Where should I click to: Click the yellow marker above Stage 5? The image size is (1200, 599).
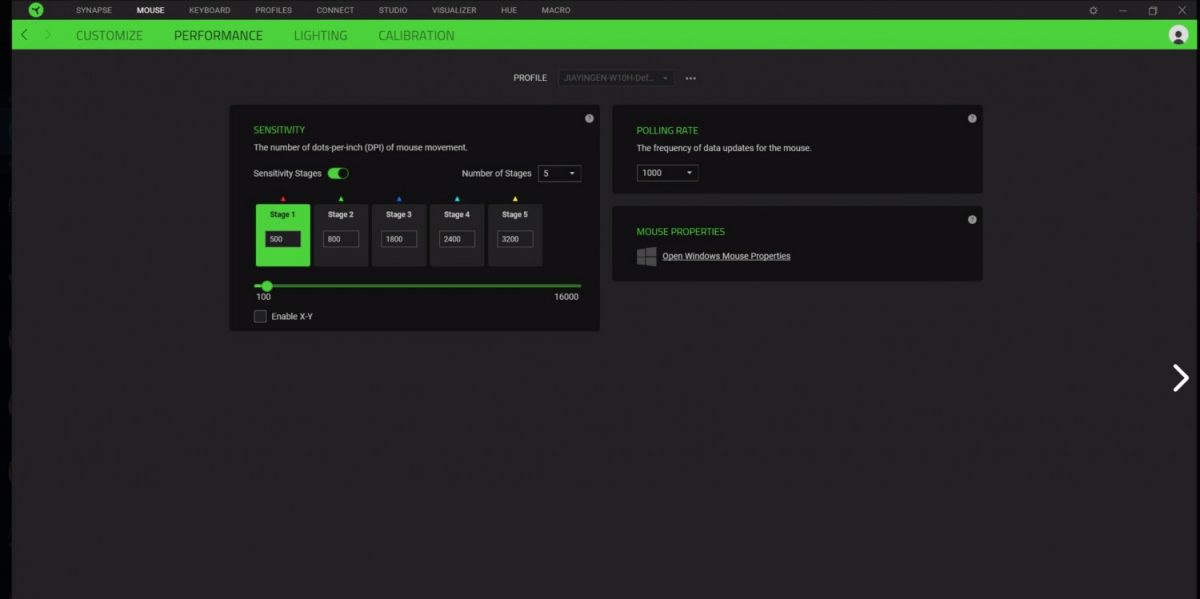click(x=515, y=199)
